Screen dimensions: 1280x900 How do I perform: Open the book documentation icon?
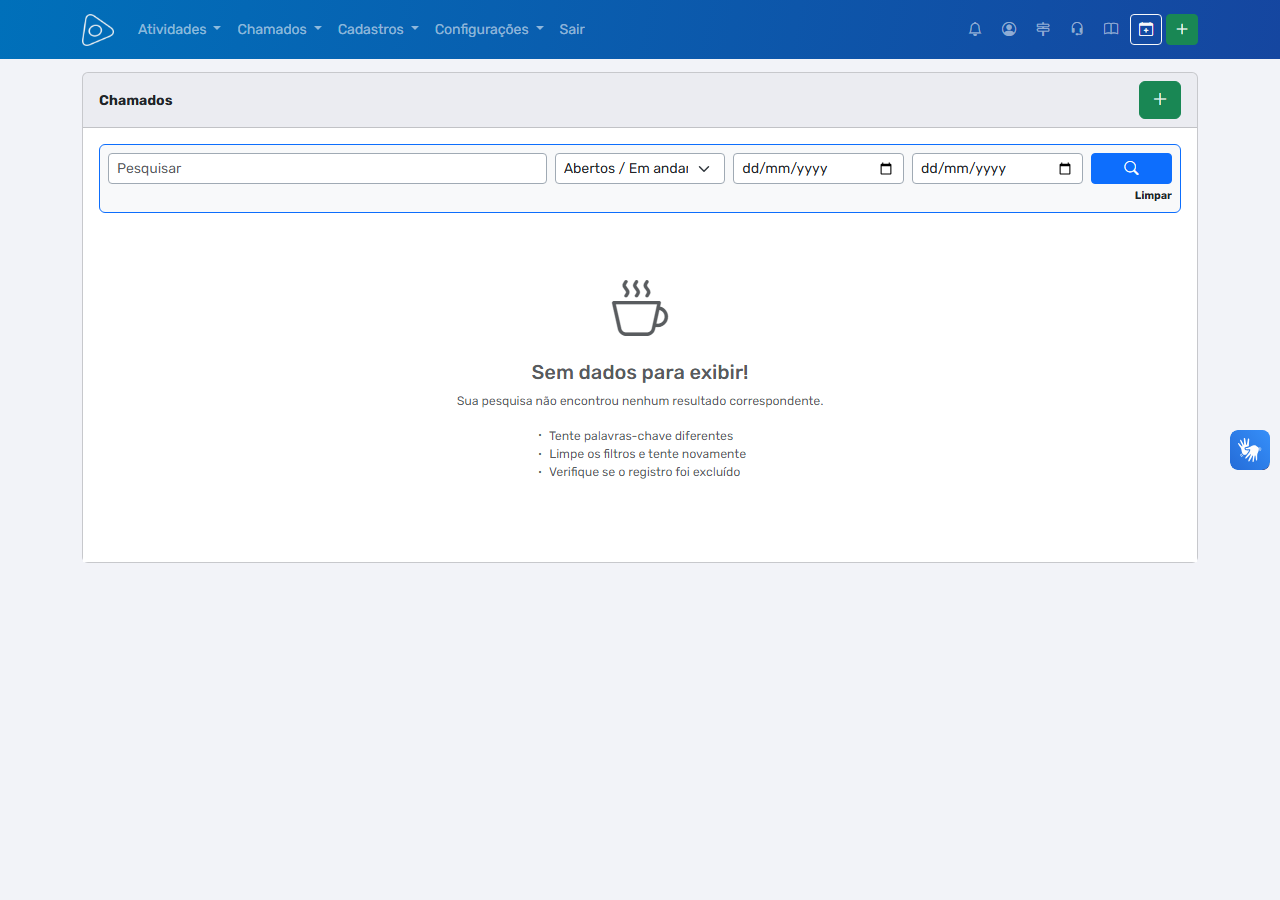1111,29
